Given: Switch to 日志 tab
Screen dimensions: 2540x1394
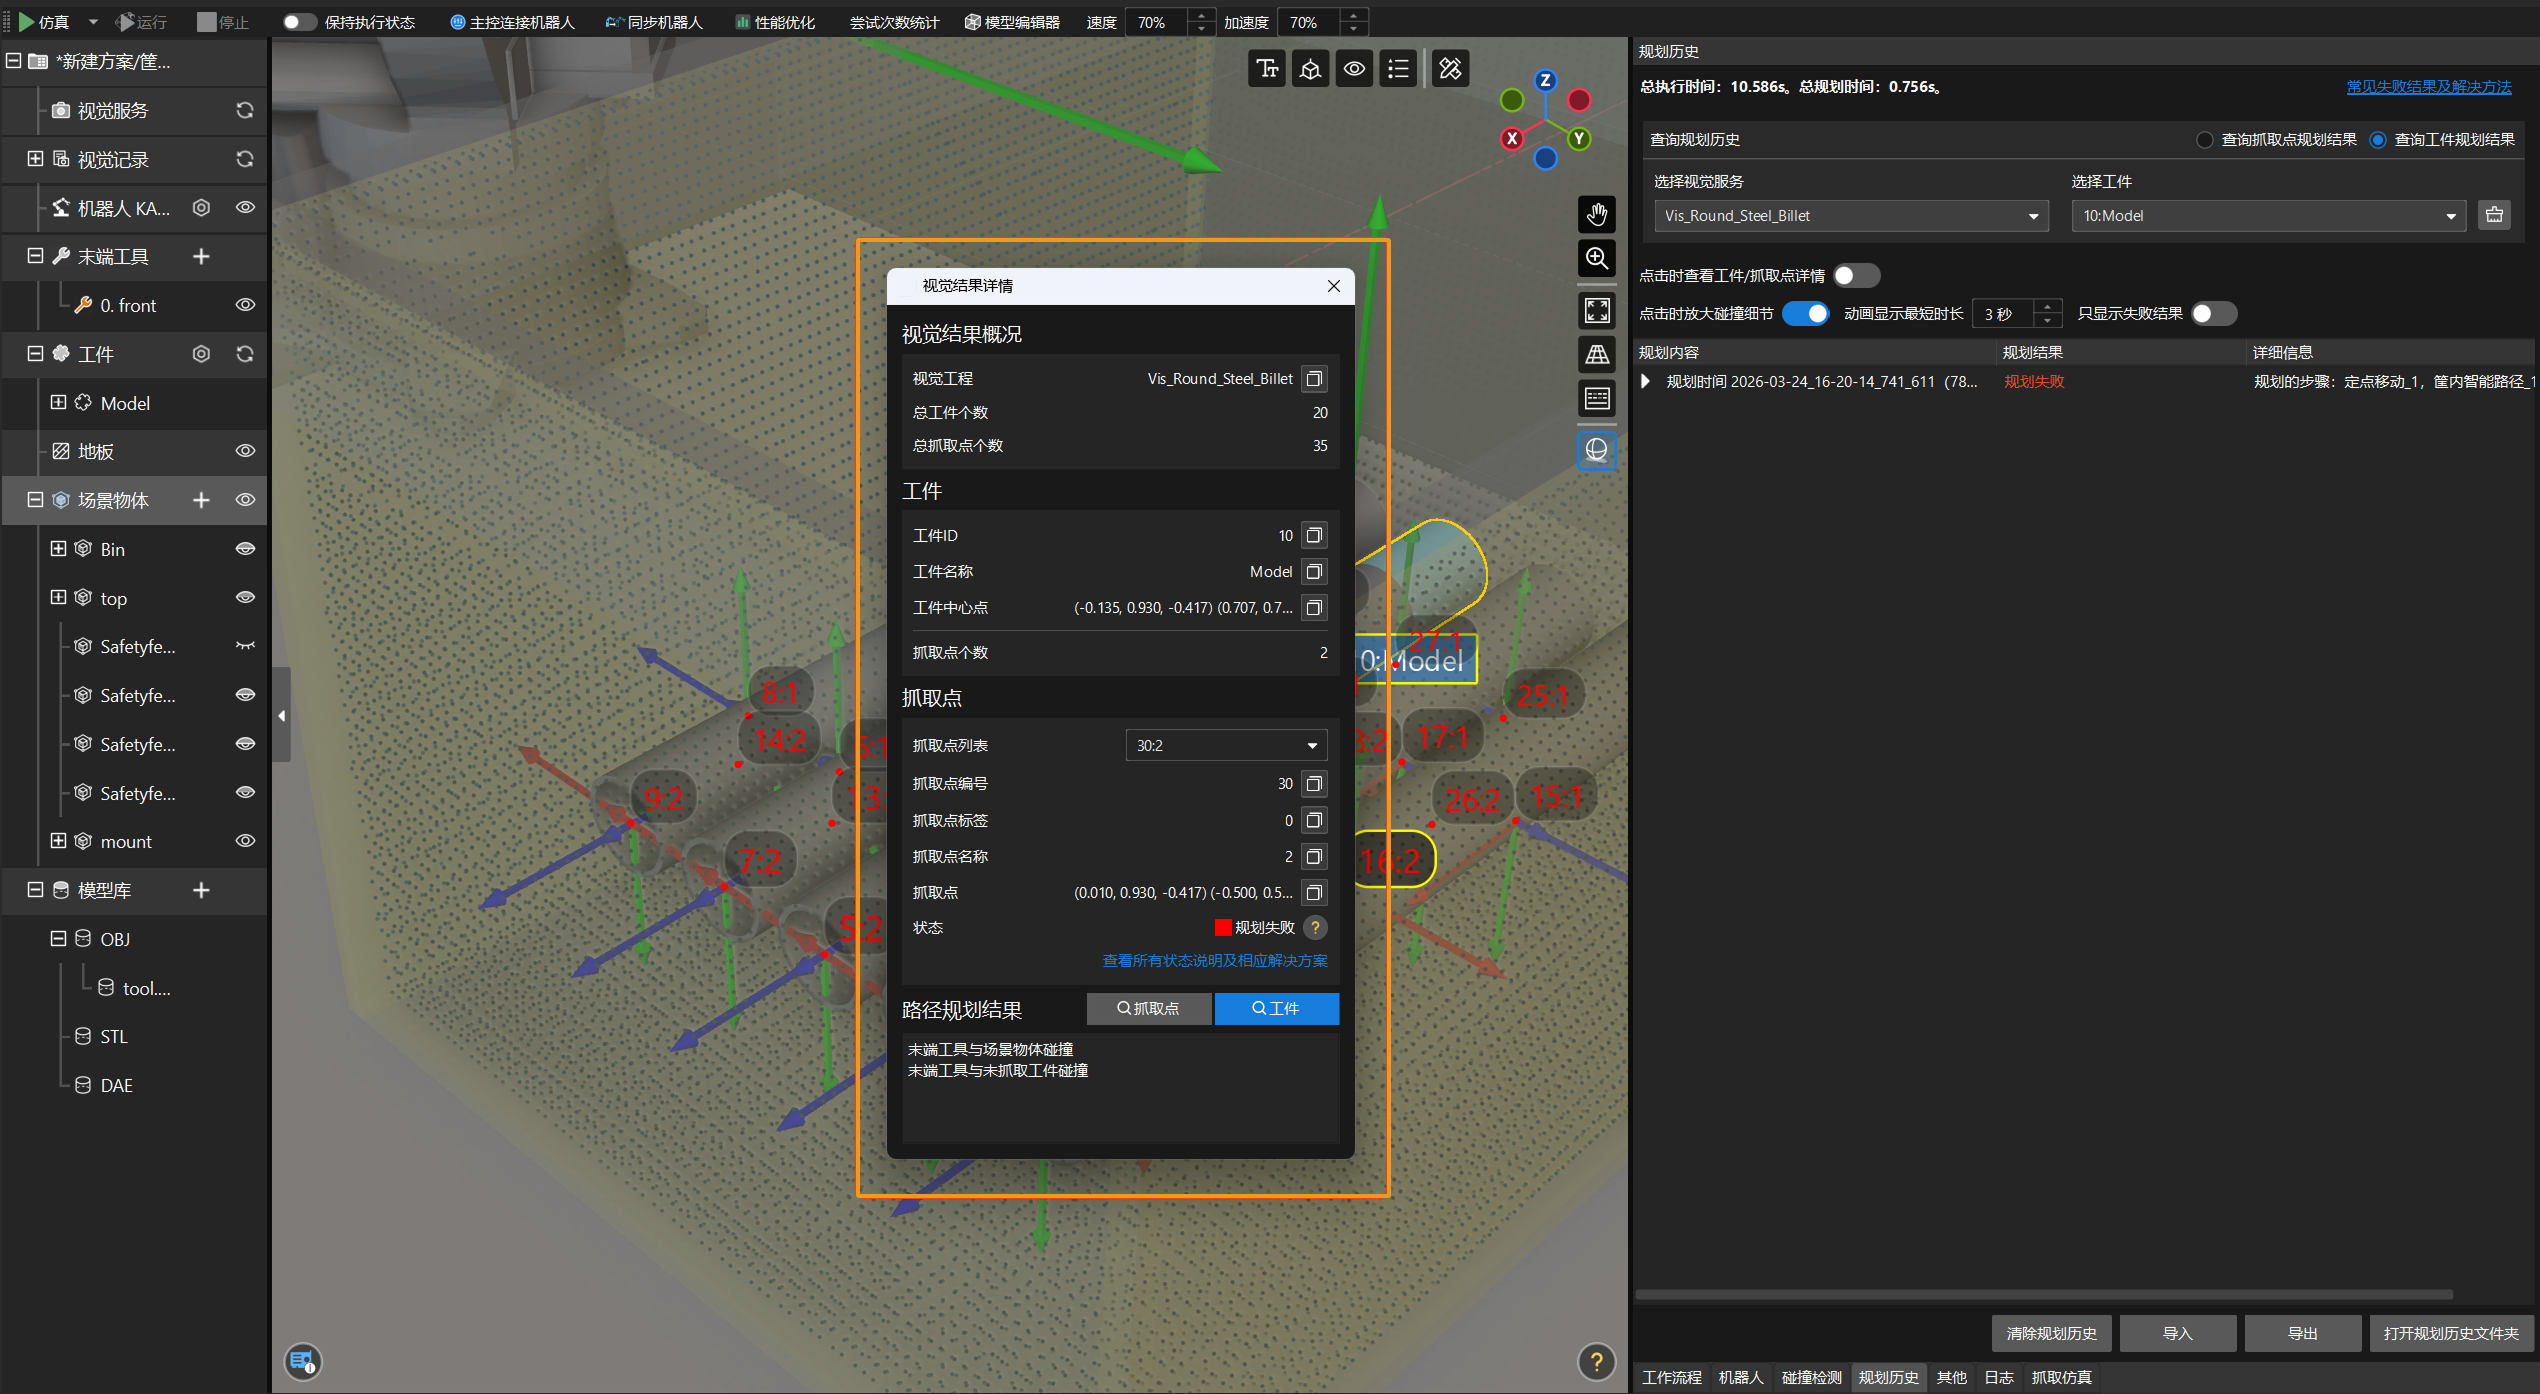Looking at the screenshot, I should pos(1999,1378).
